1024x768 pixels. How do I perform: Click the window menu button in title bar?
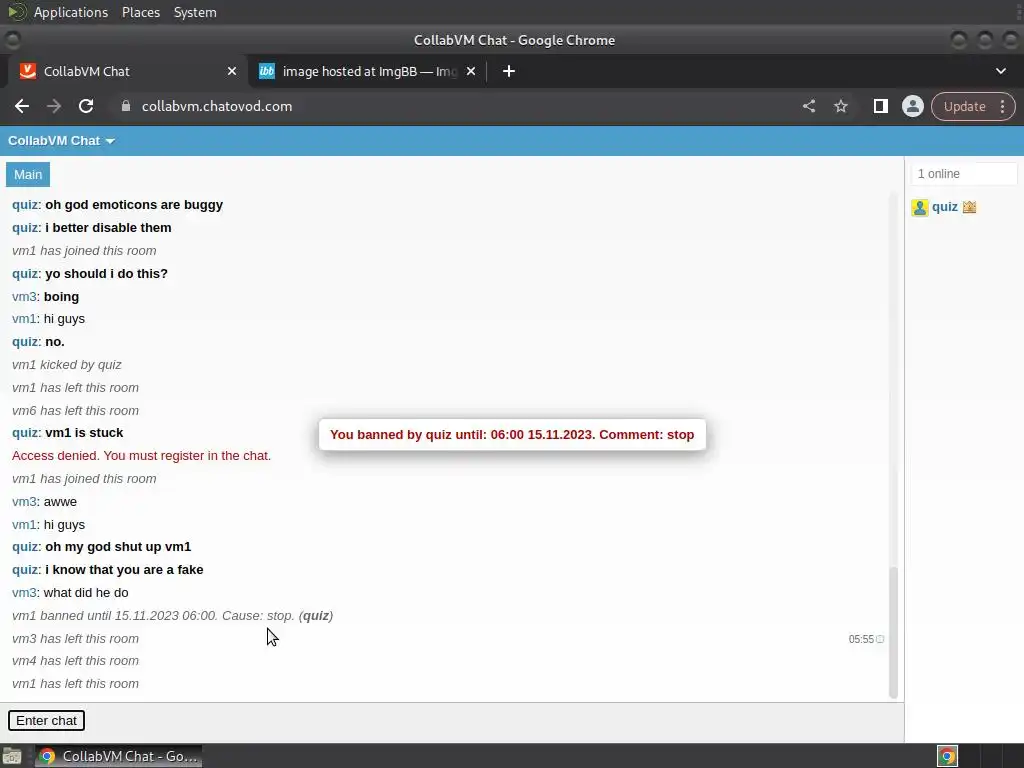tap(12, 40)
